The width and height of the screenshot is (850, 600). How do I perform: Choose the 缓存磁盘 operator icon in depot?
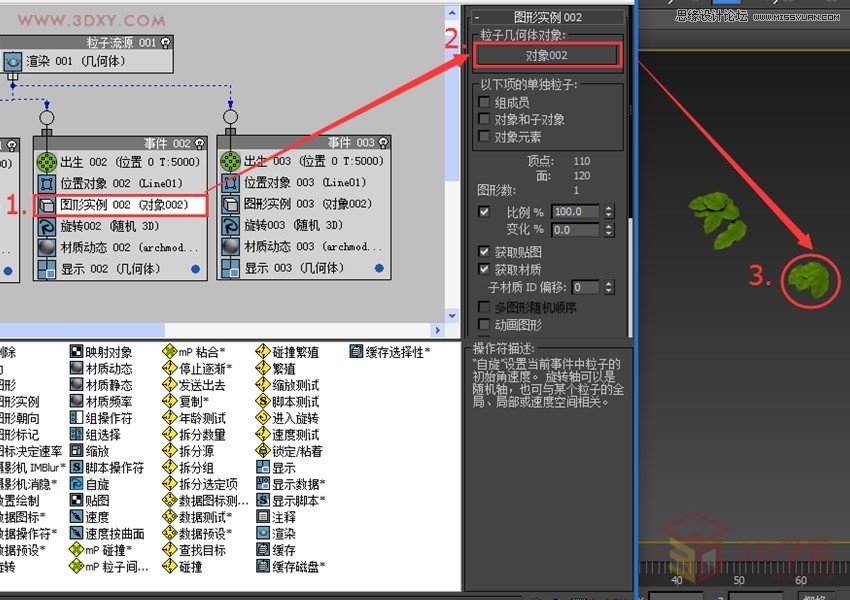263,567
